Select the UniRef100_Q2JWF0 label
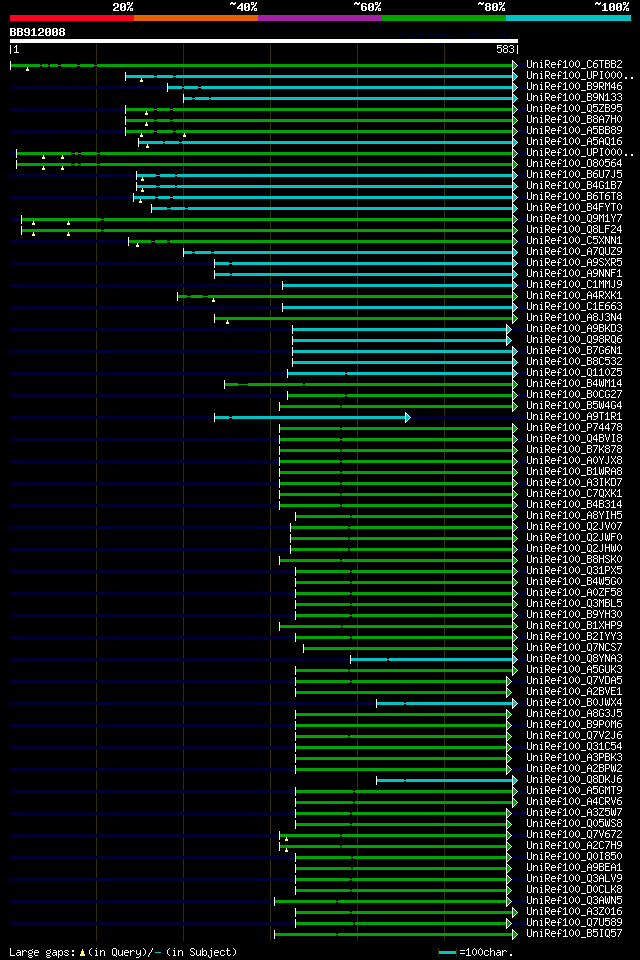 tap(574, 538)
